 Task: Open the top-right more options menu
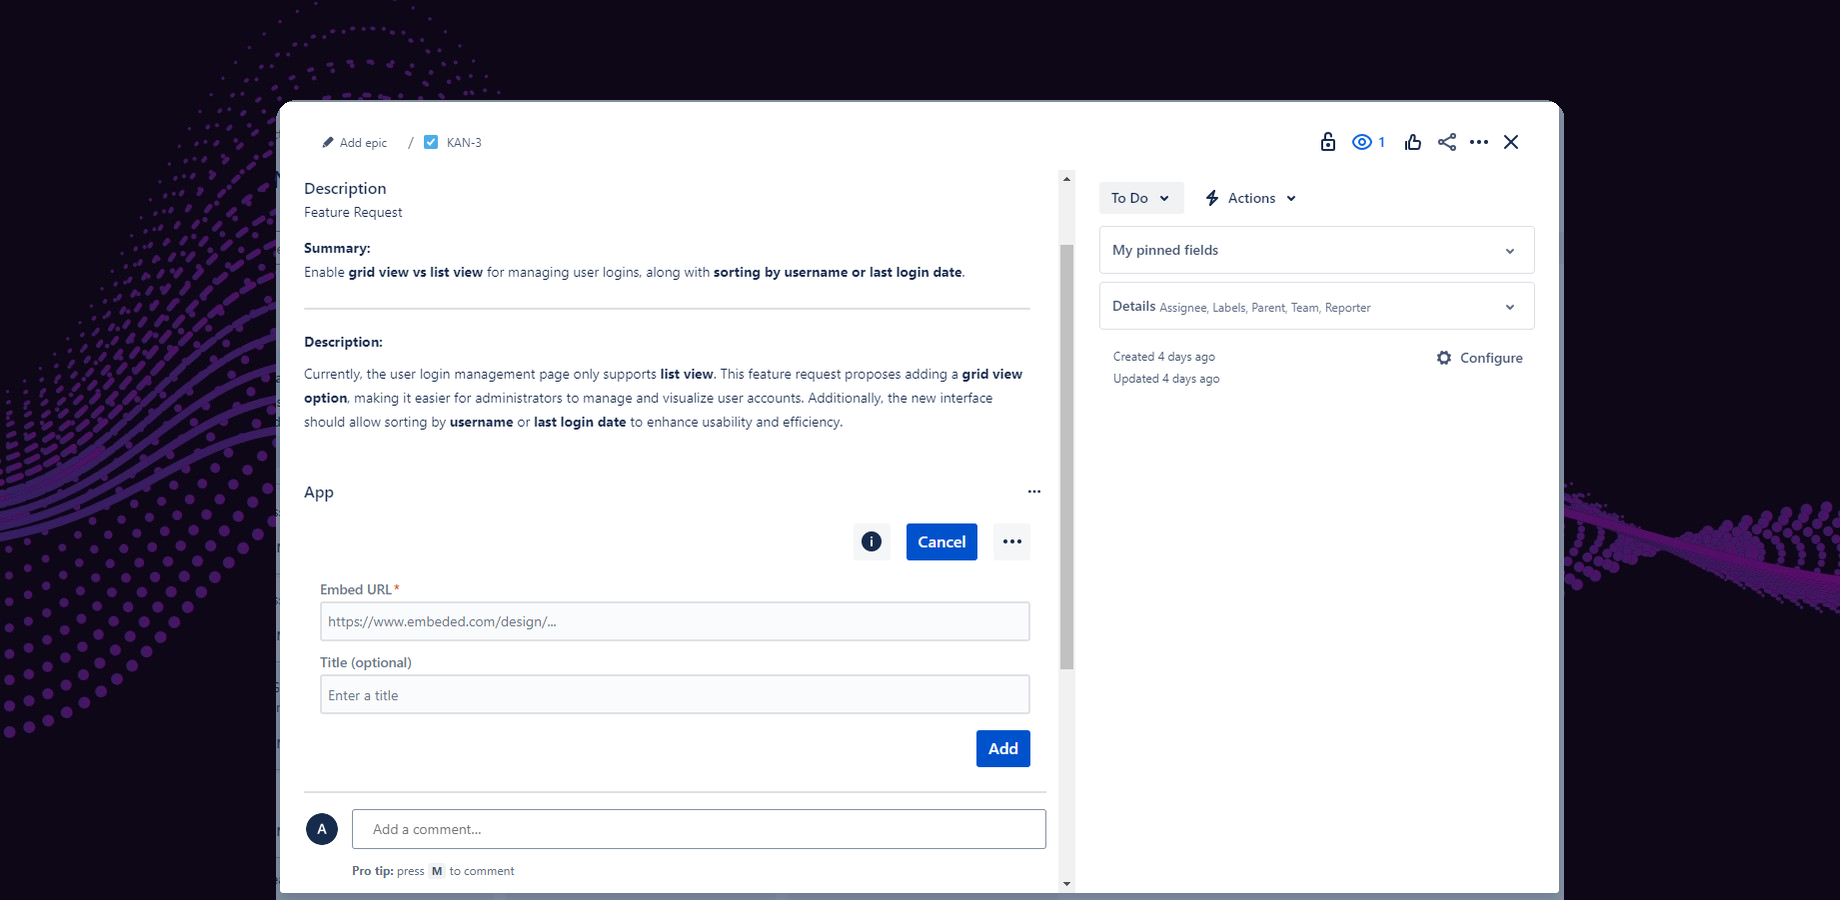(1479, 141)
